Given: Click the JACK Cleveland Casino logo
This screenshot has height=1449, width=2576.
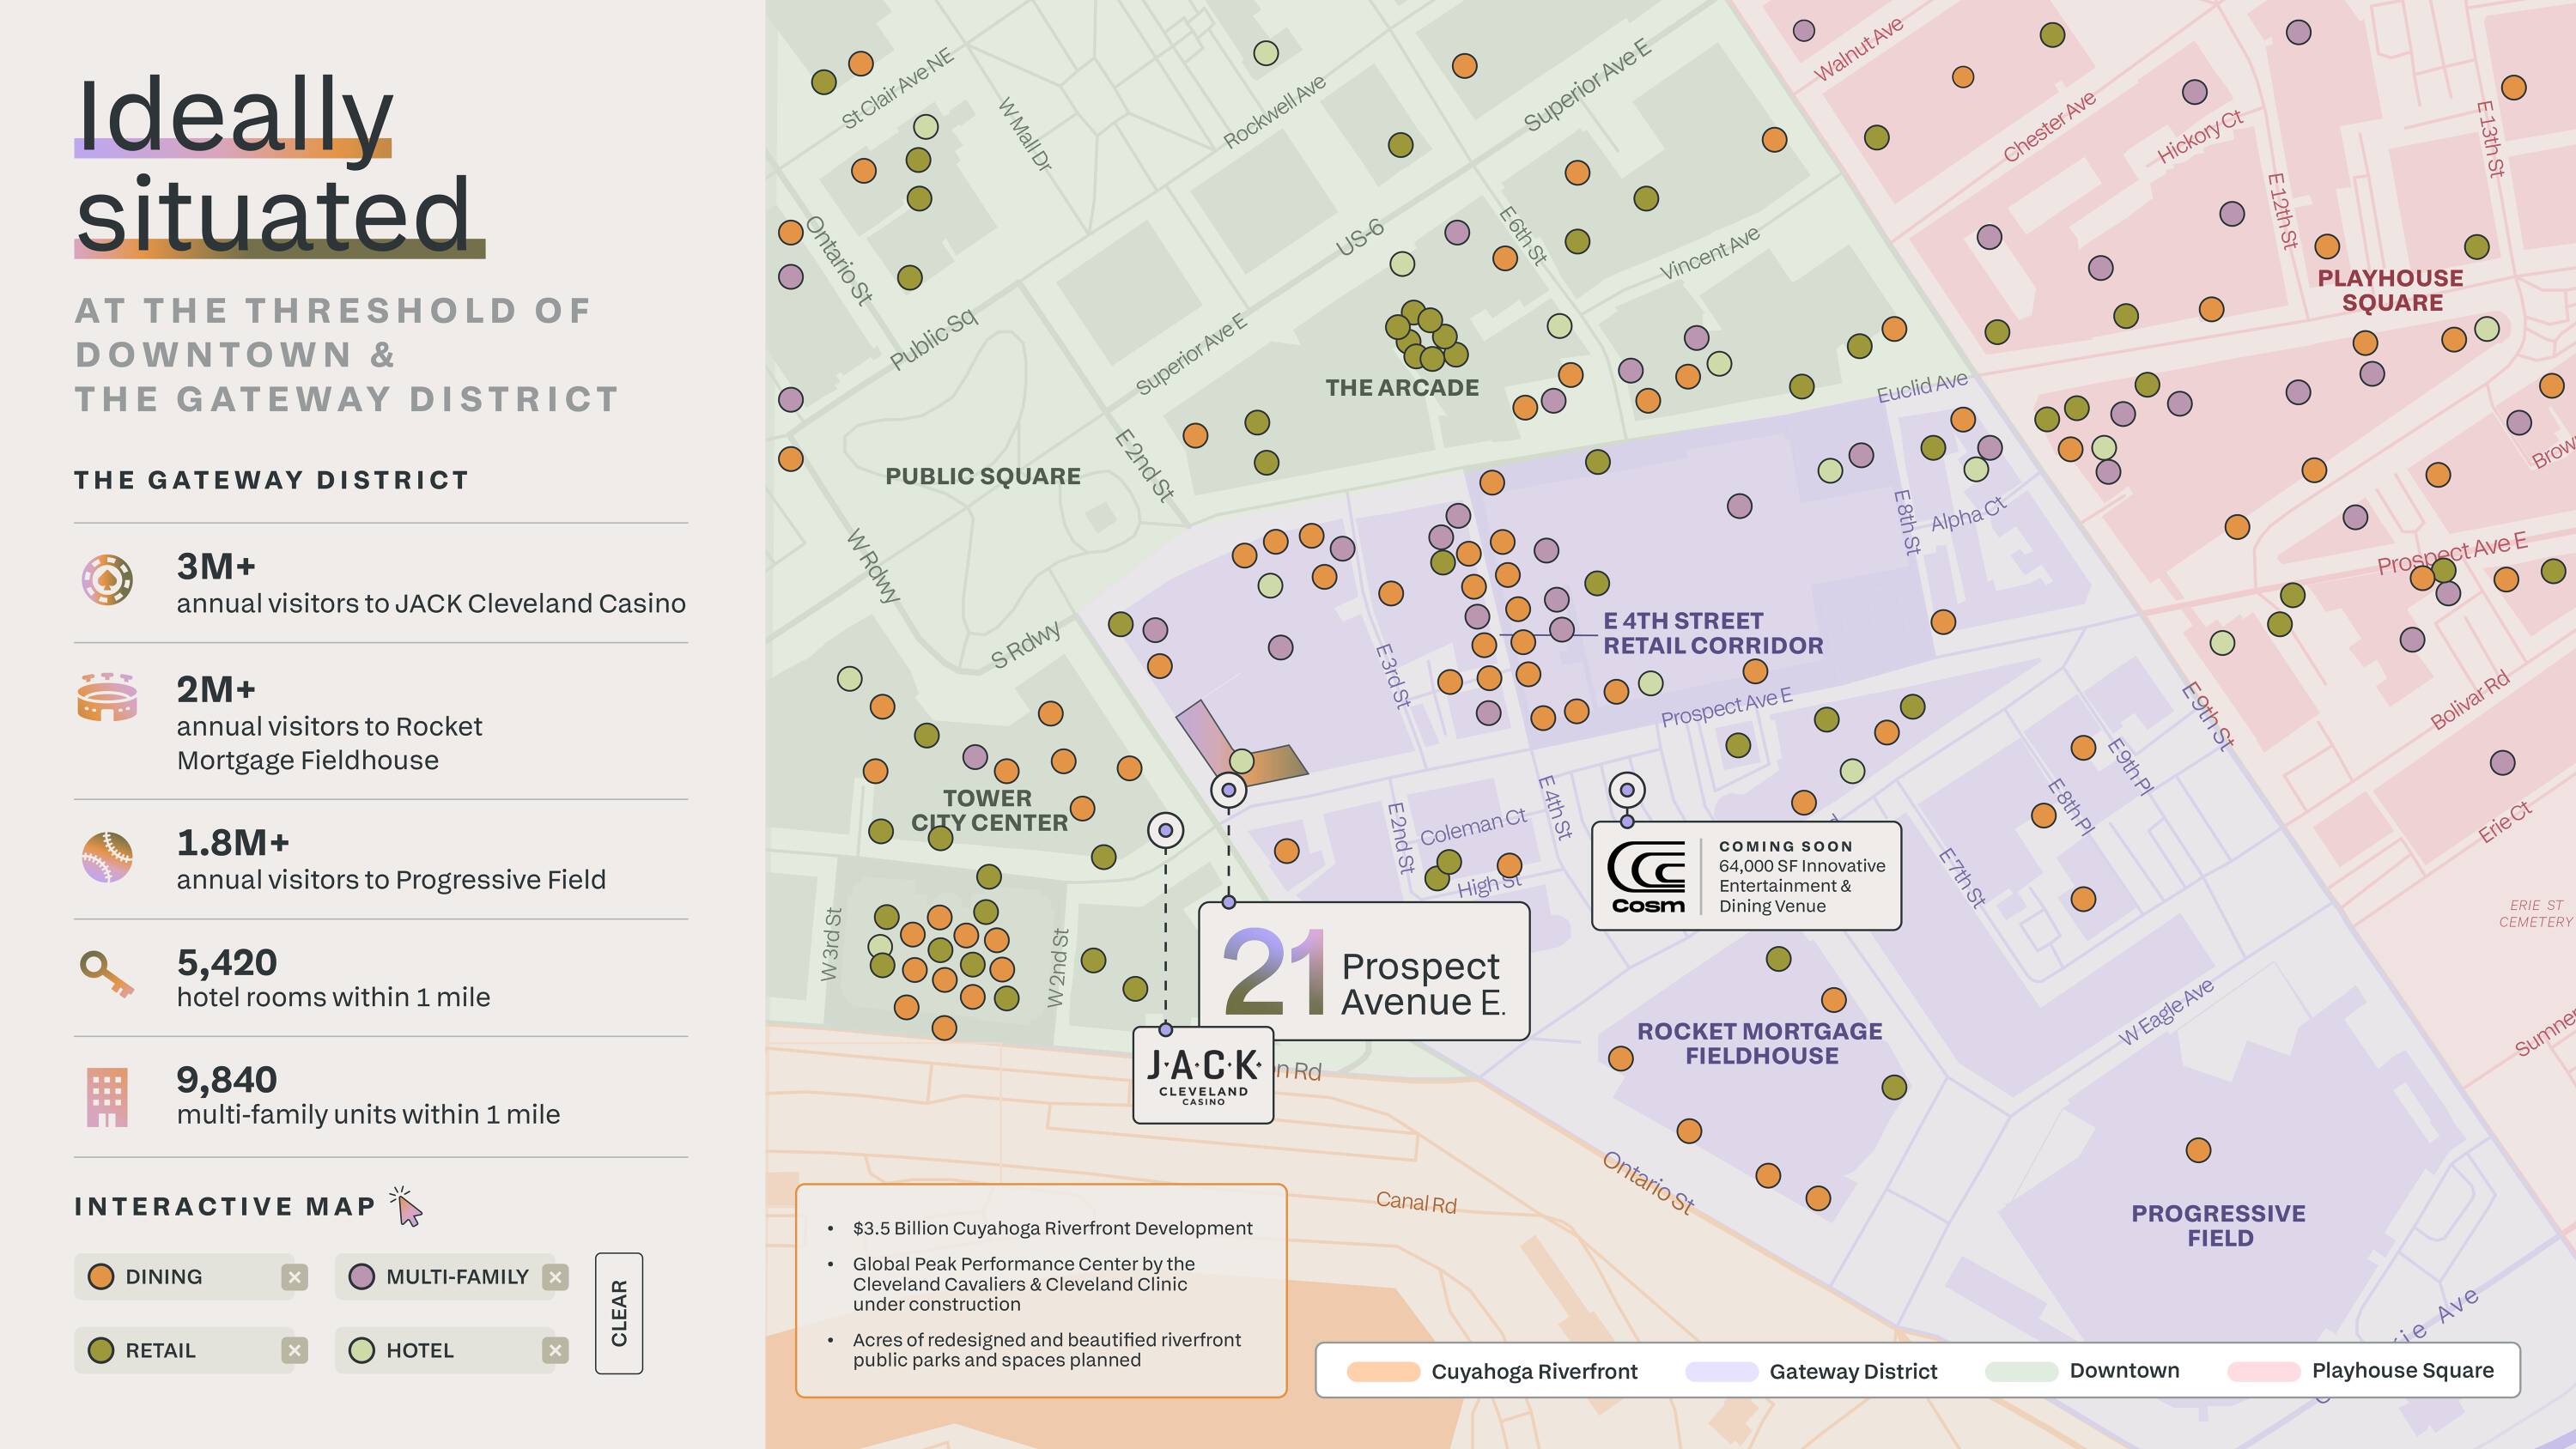Looking at the screenshot, I should point(1202,1075).
